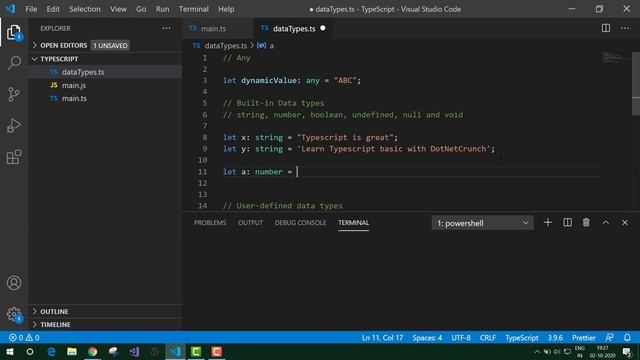Screen dimensions: 640x360
Task: Switch to the Output panel tab
Action: click(250, 222)
